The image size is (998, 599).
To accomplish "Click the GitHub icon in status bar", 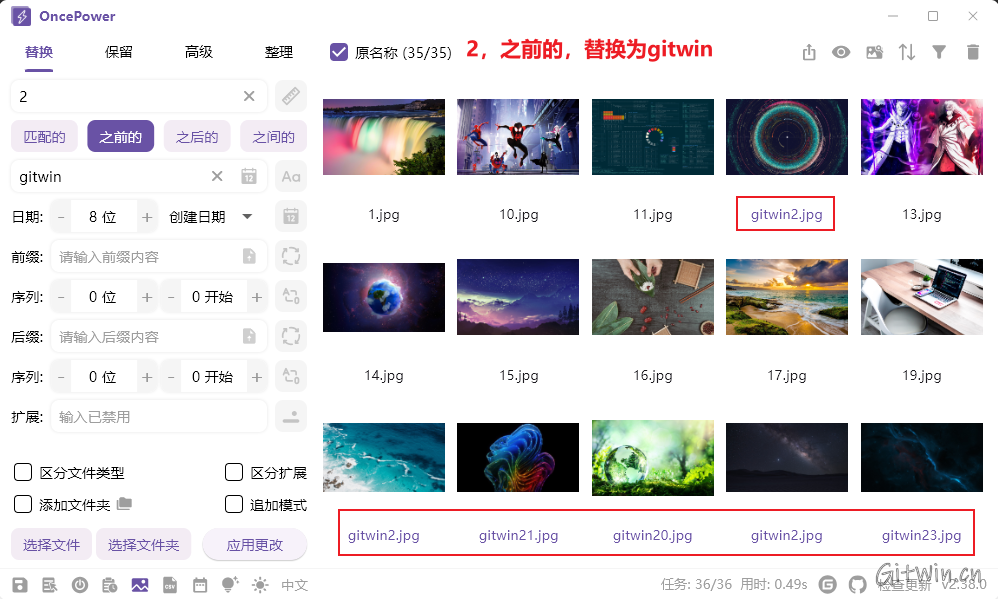I will point(857,585).
